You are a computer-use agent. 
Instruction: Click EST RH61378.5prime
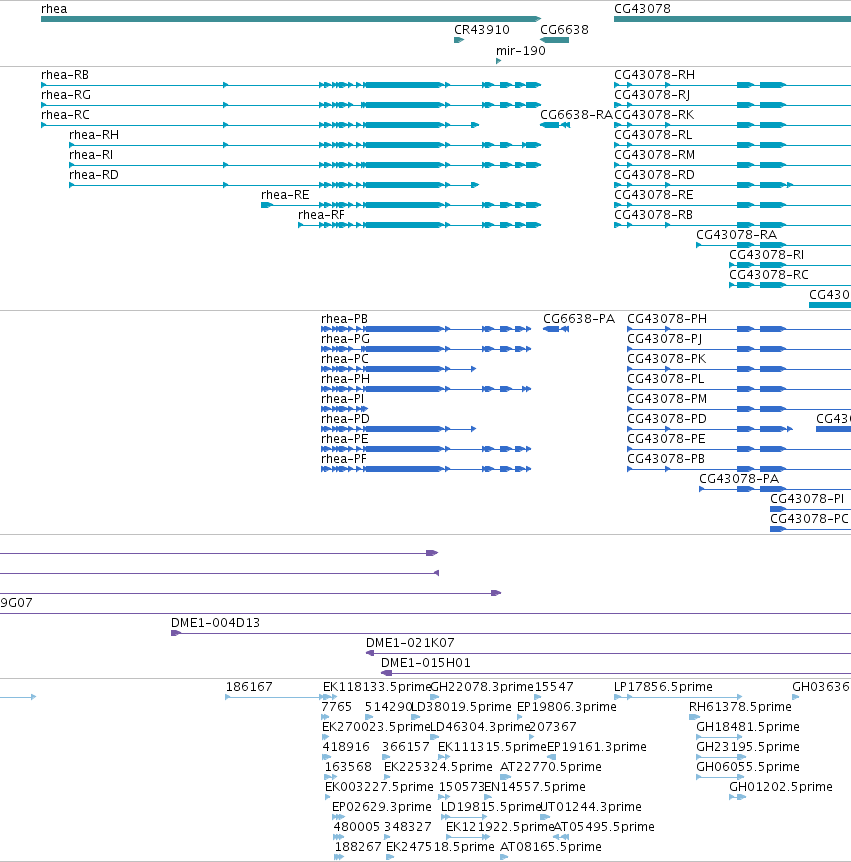[x=694, y=717]
